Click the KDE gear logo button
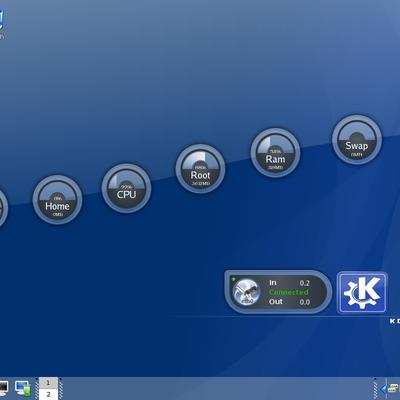 [x=362, y=293]
